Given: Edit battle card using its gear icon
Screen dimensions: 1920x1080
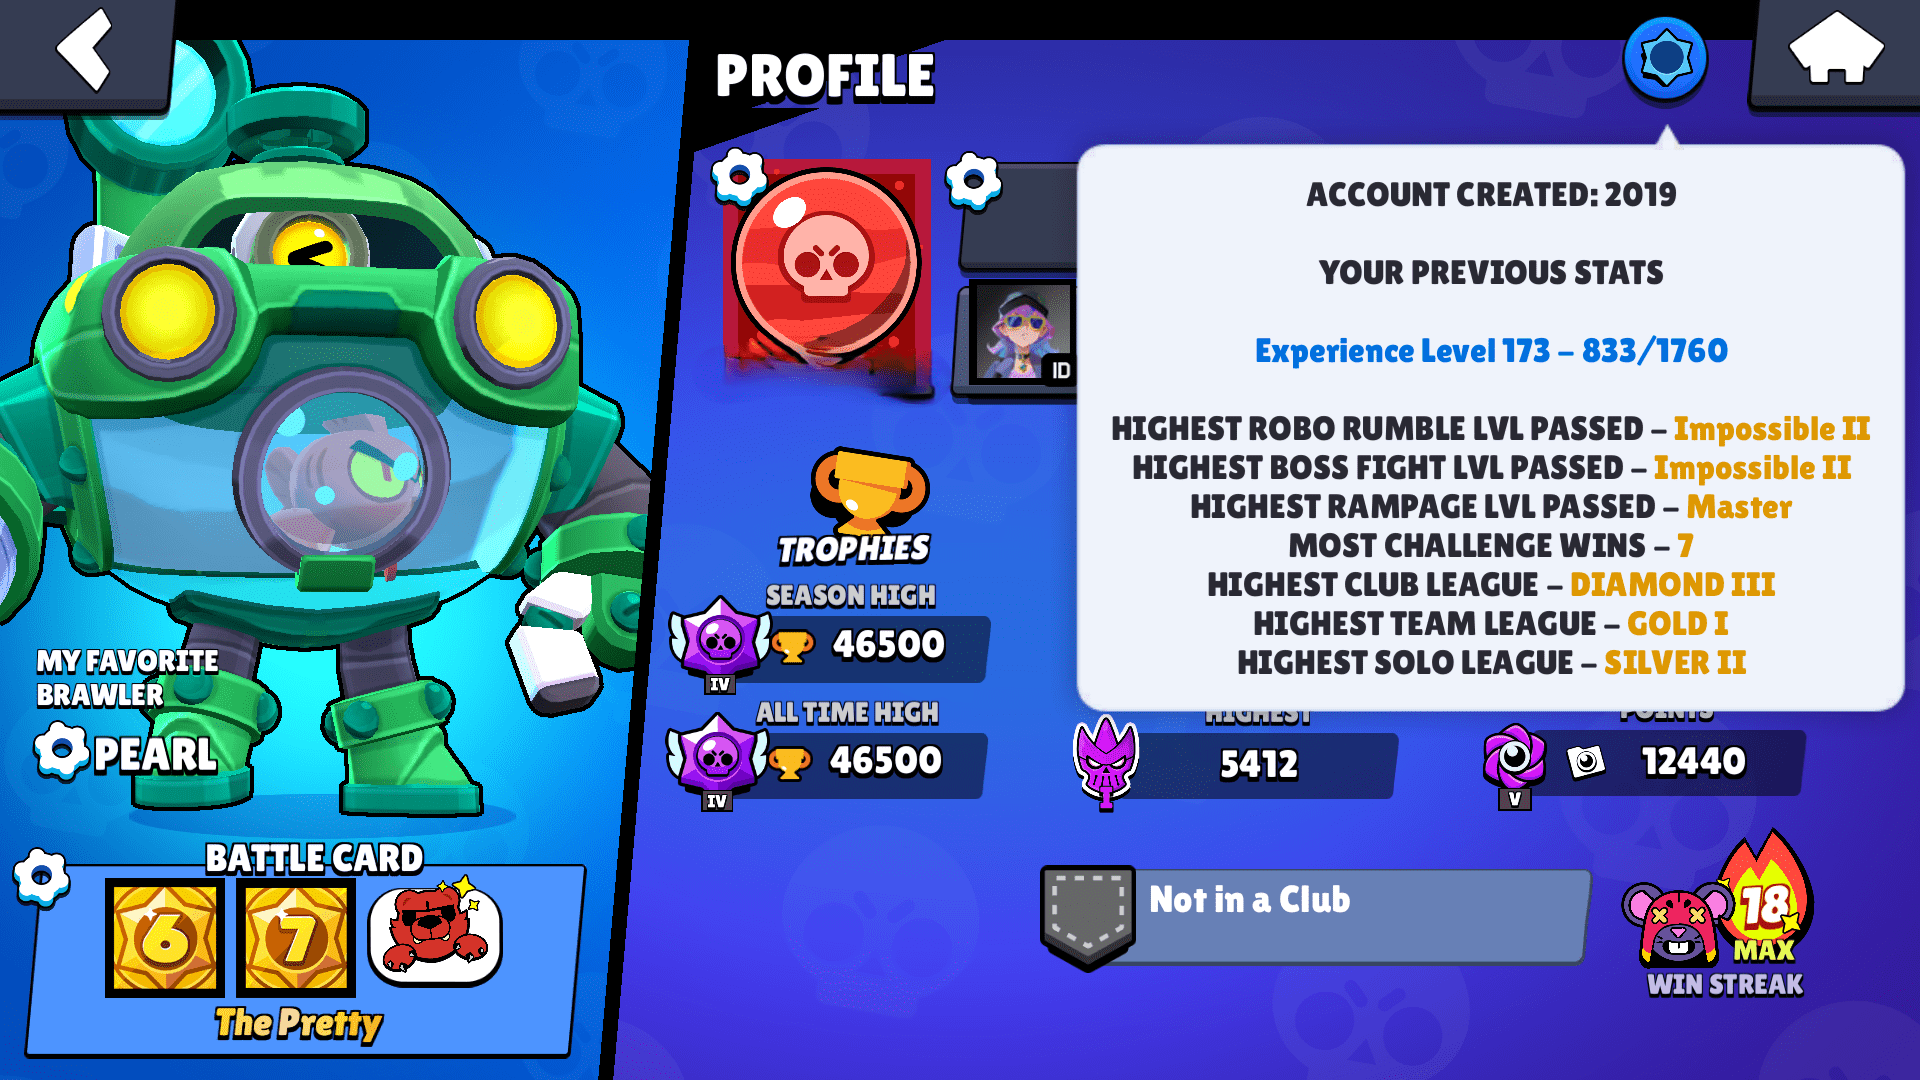Looking at the screenshot, I should (41, 878).
